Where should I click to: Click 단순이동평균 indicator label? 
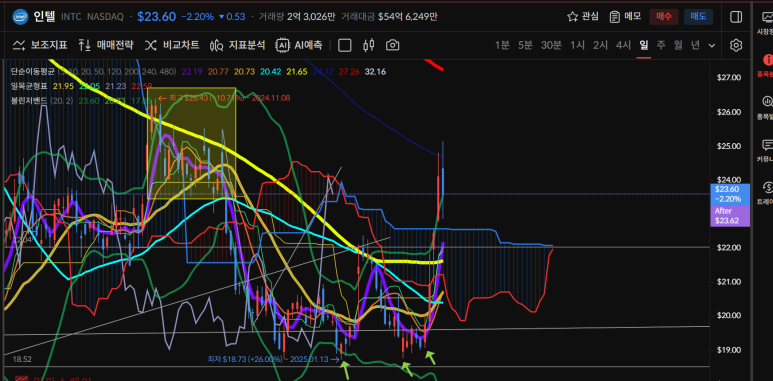point(33,71)
